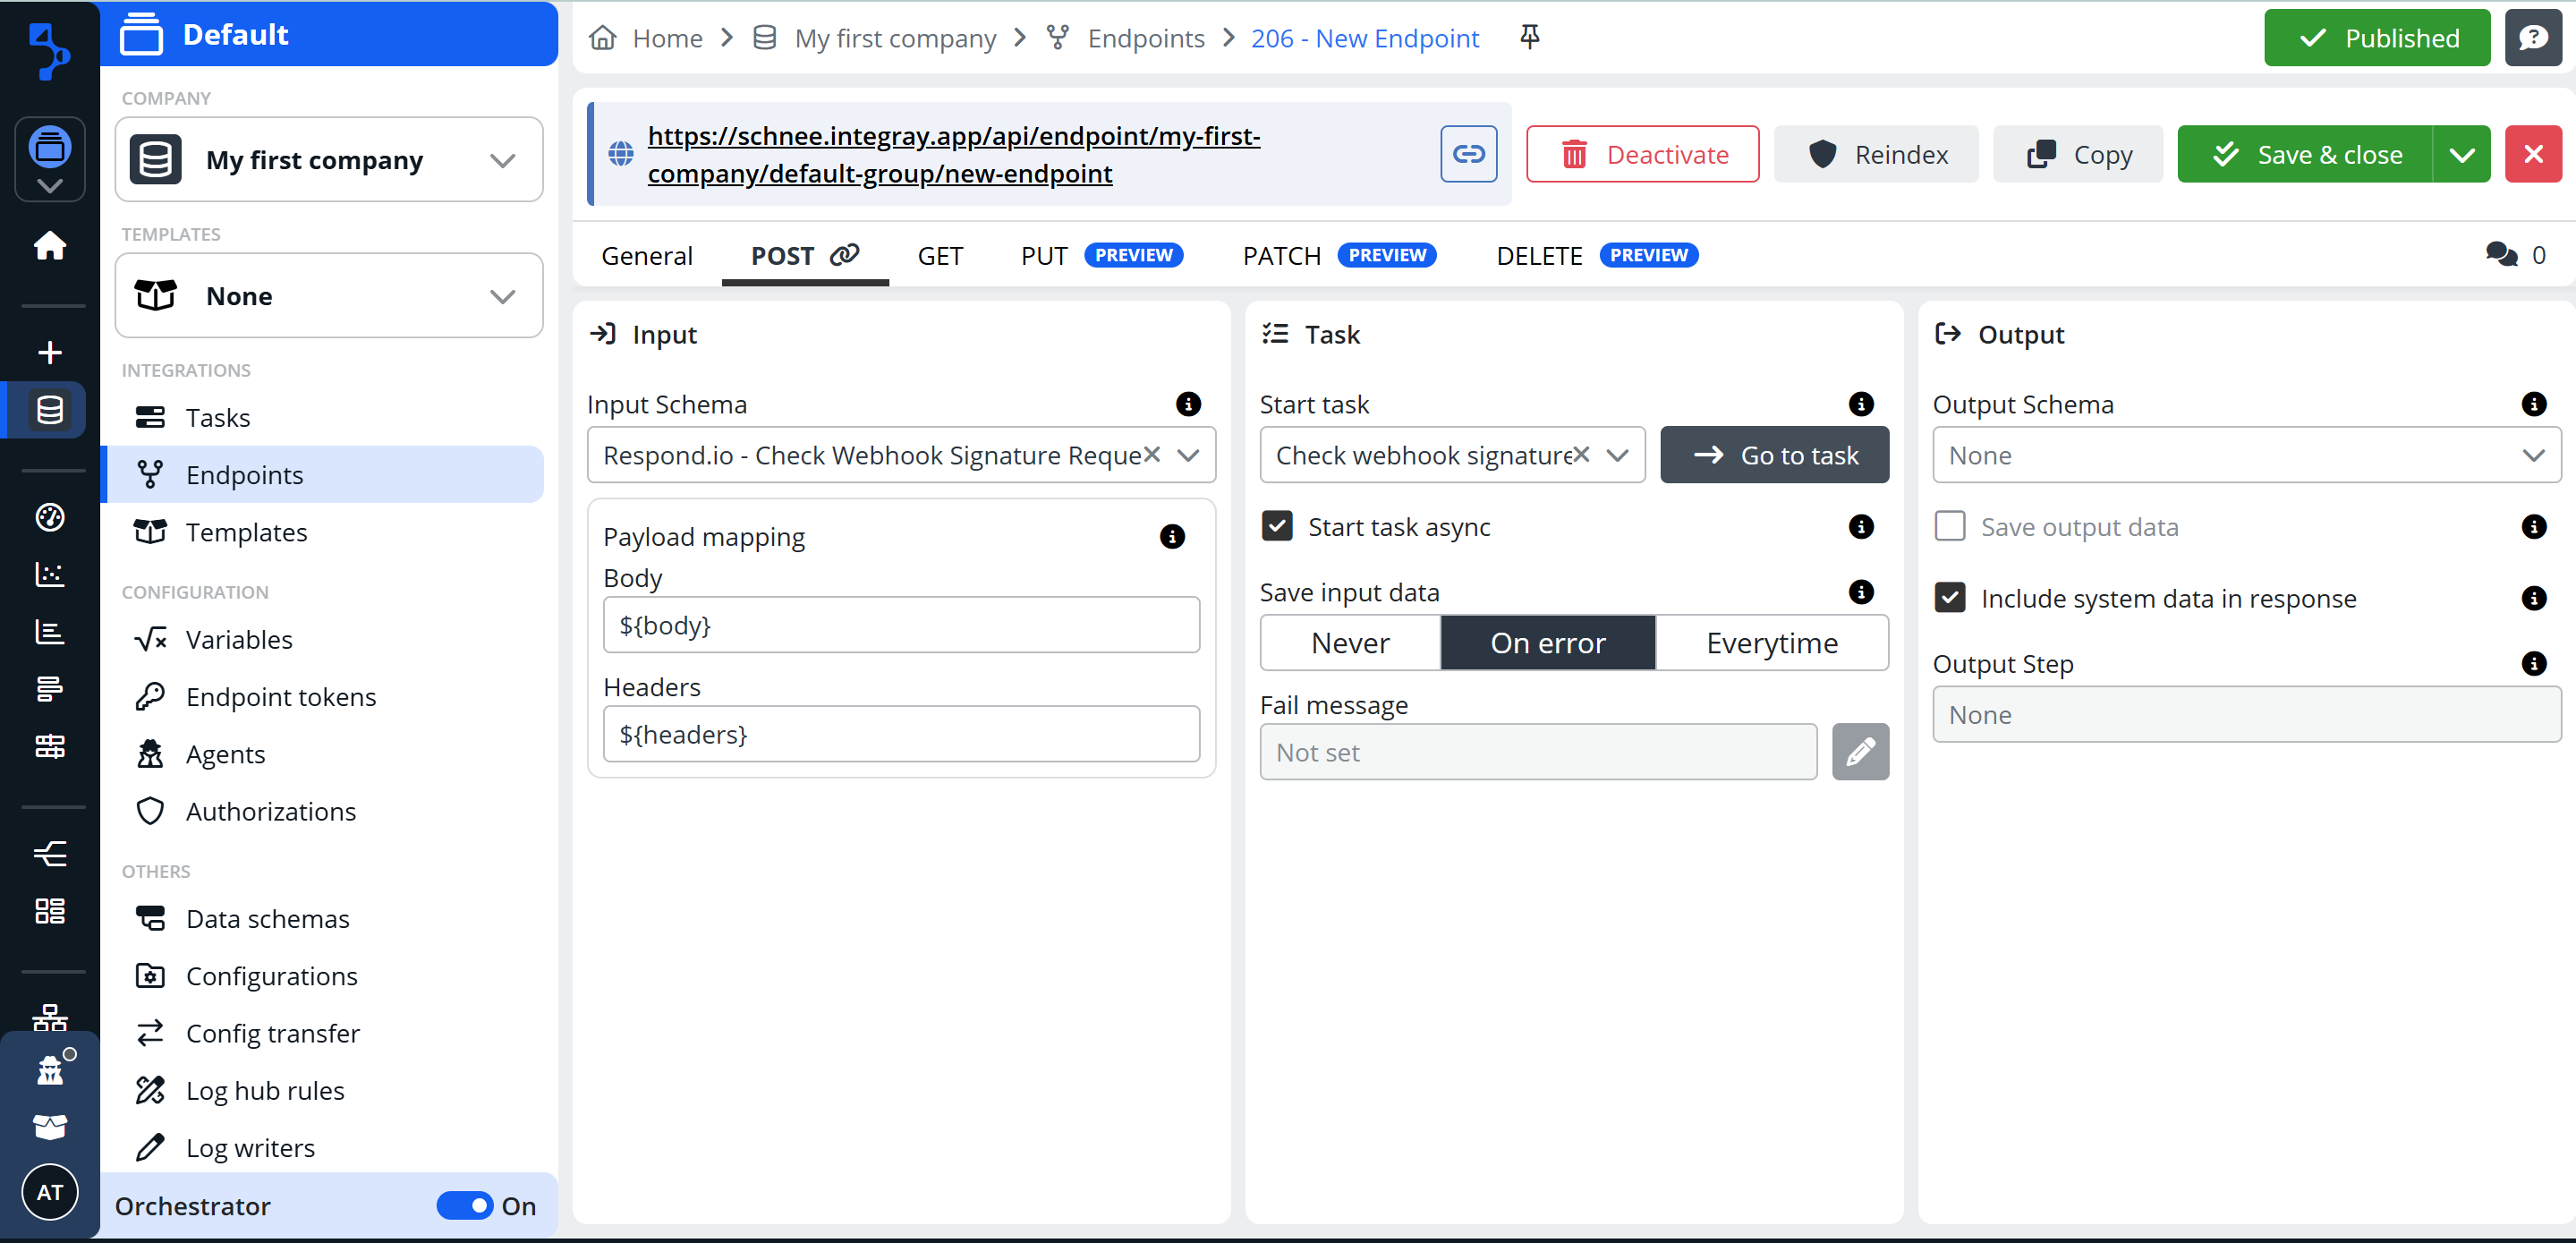The image size is (2576, 1243).
Task: Click the copy link icon beside endpoint URL
Action: point(1468,154)
